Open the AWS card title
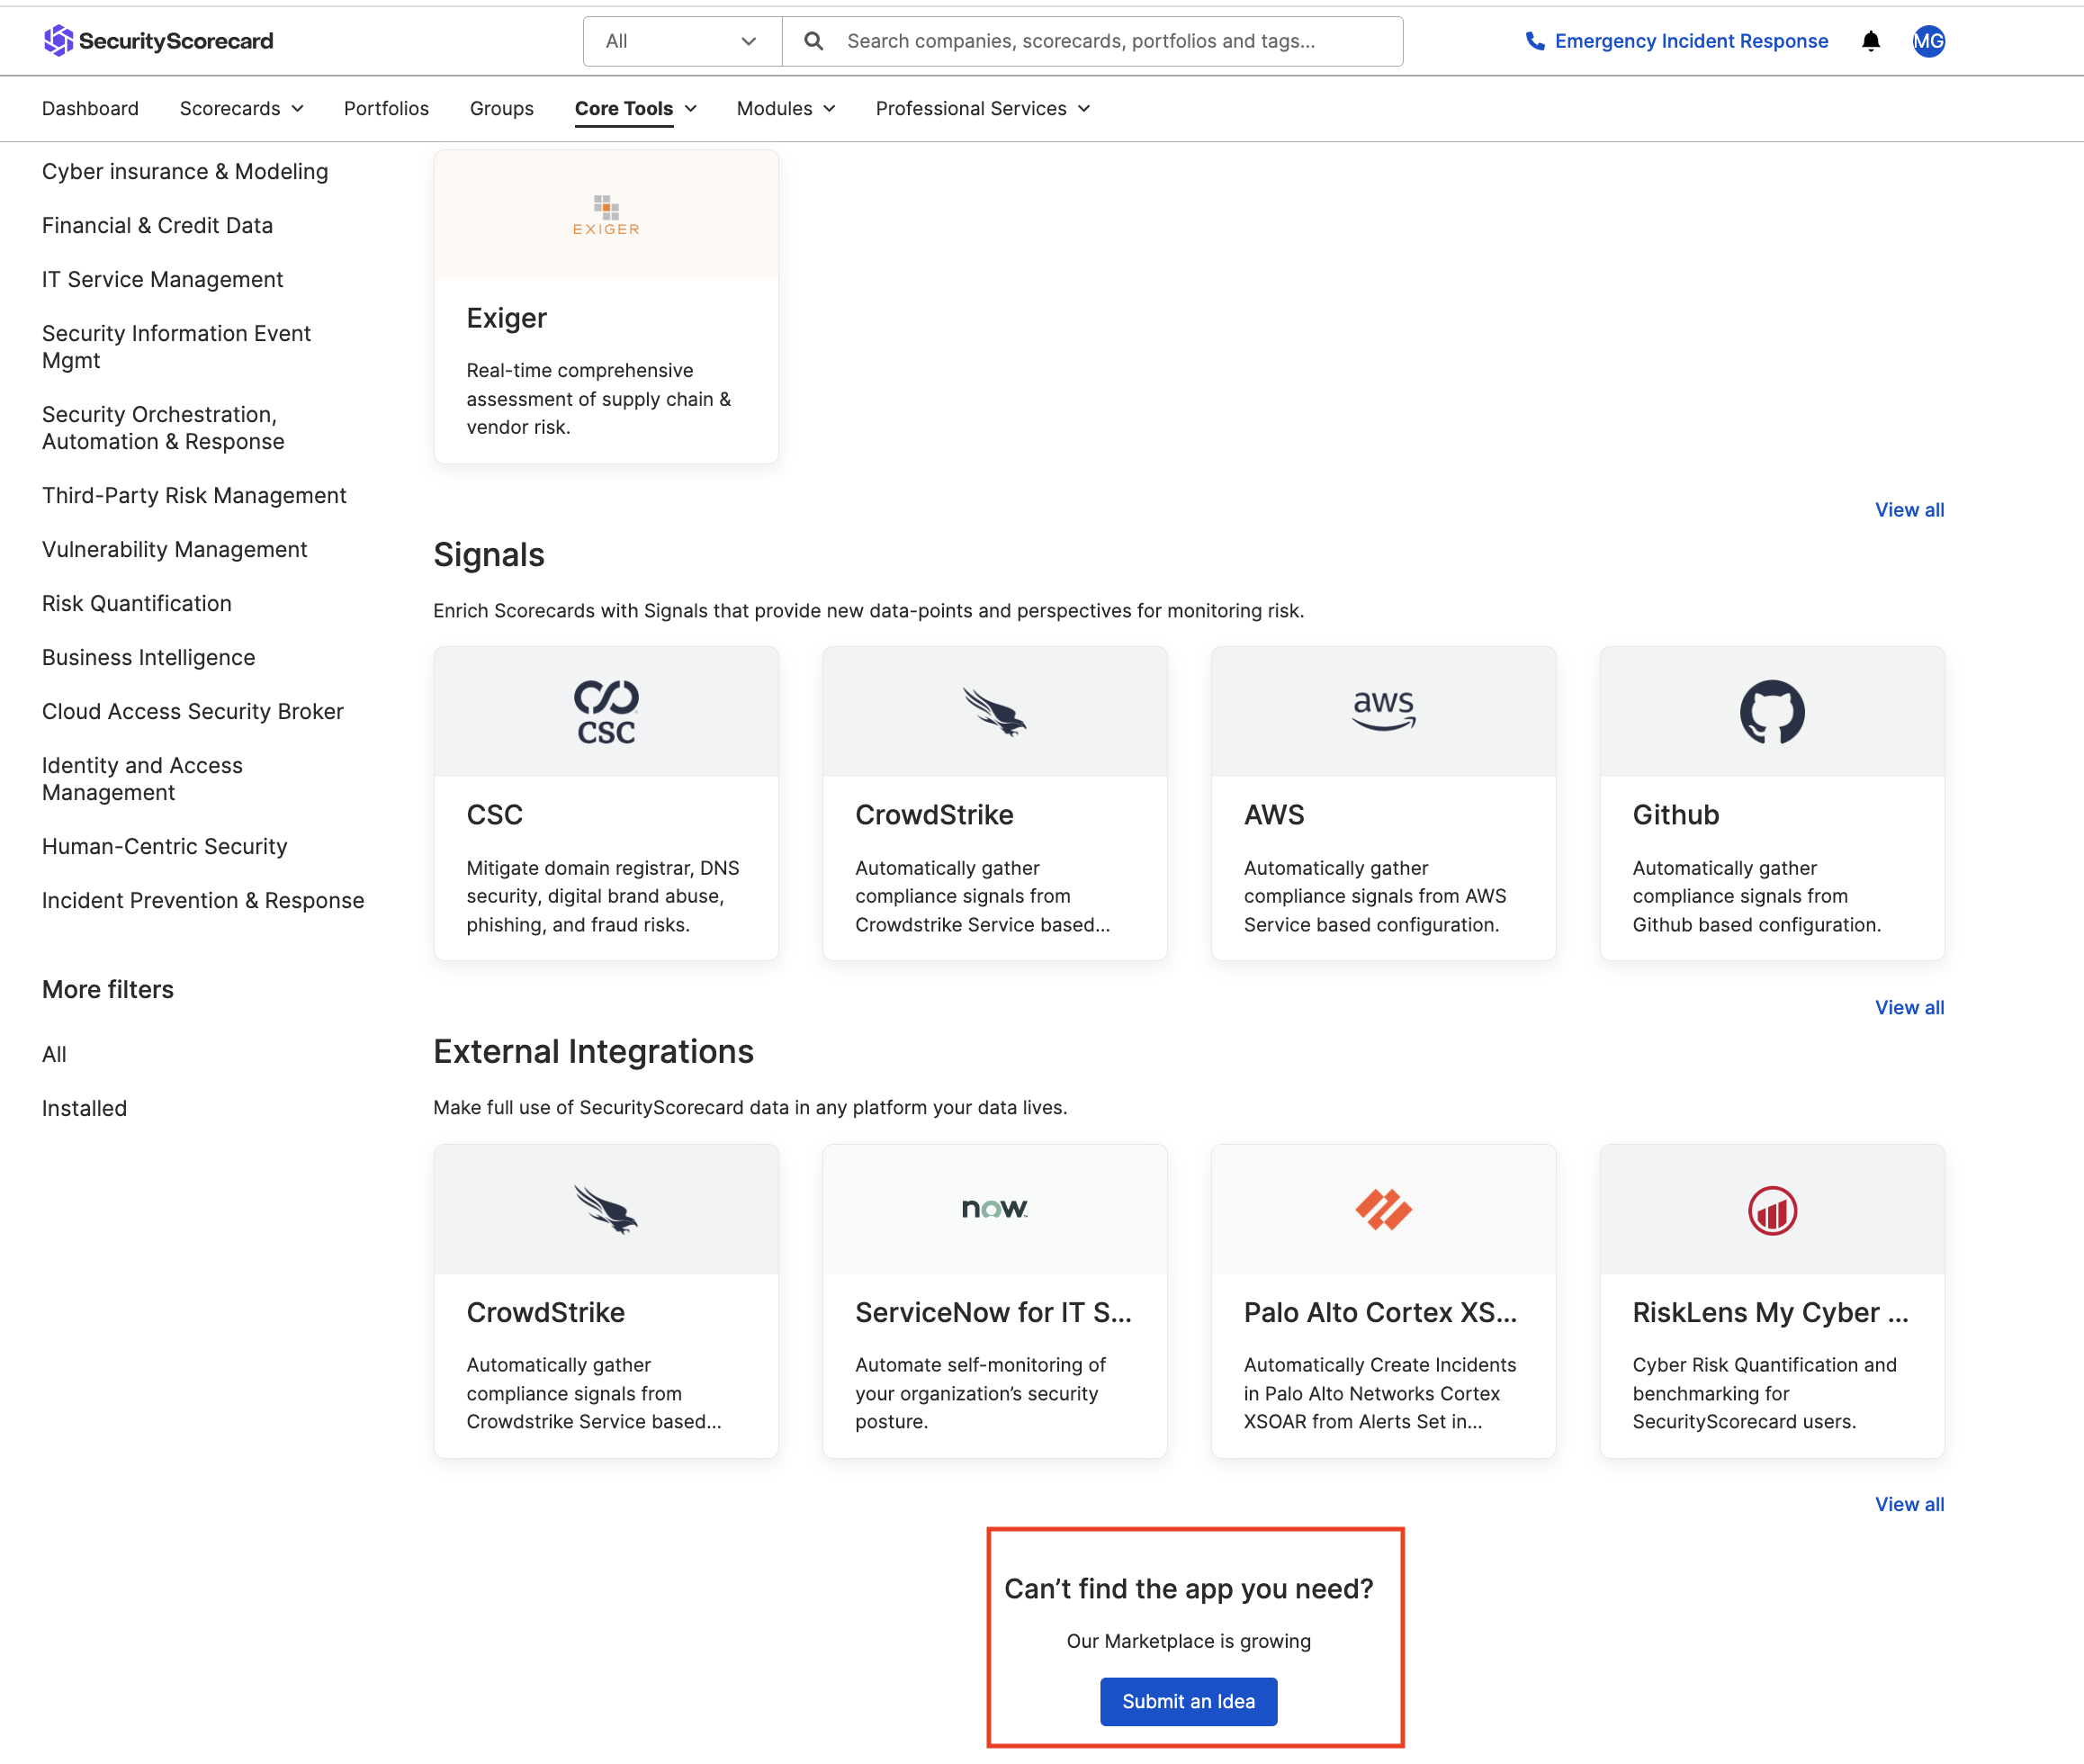The image size is (2084, 1764). tap(1274, 815)
